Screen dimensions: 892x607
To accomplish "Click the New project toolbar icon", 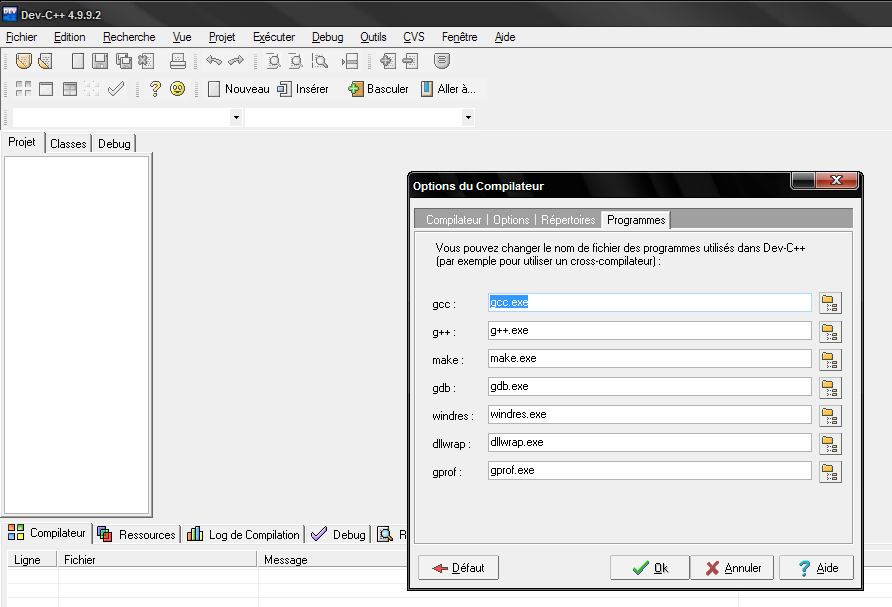I will (23, 60).
